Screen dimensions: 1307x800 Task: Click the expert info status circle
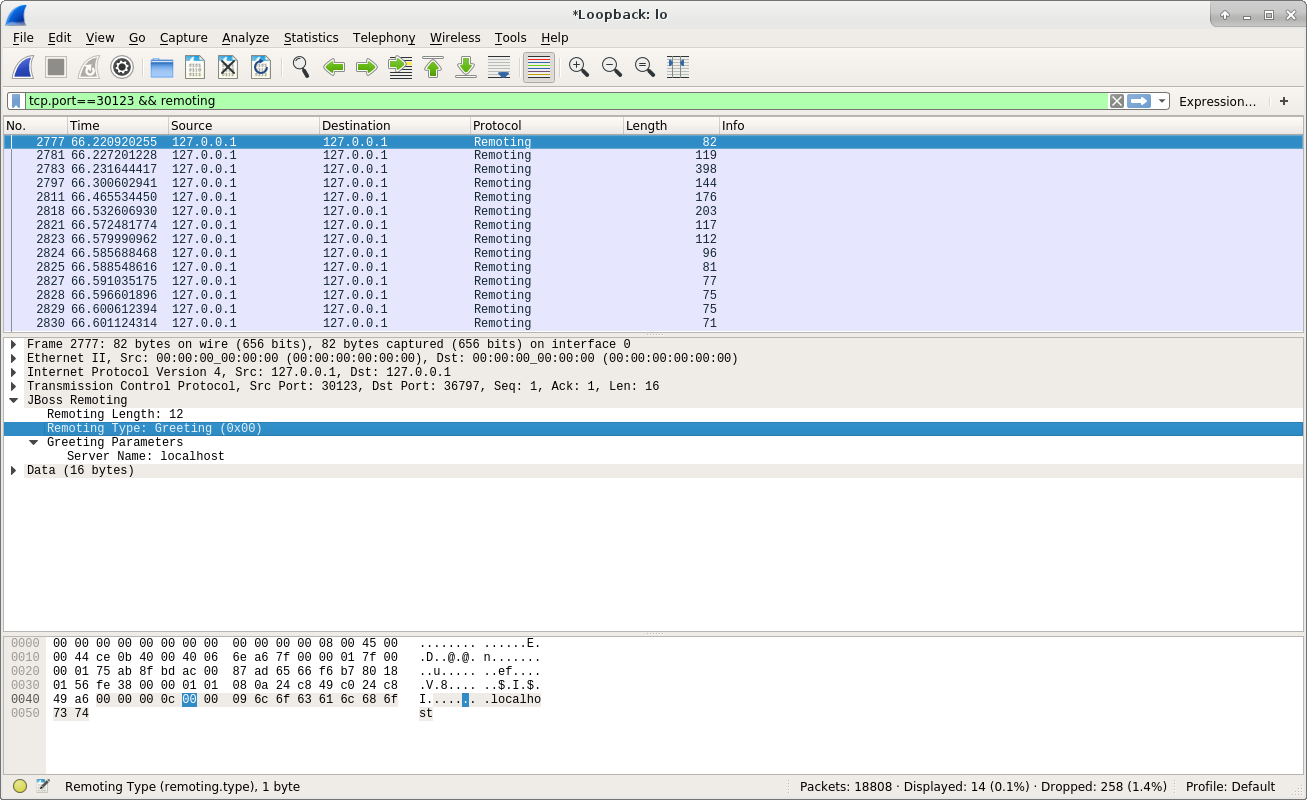(x=20, y=786)
